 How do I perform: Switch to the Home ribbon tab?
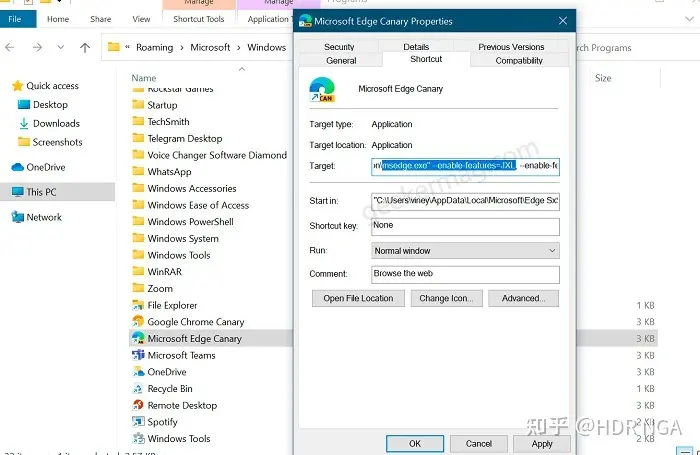(58, 19)
